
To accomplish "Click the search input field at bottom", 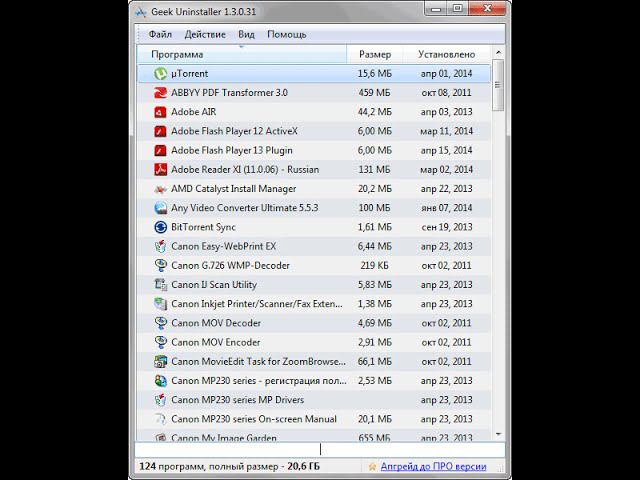I will [320, 449].
